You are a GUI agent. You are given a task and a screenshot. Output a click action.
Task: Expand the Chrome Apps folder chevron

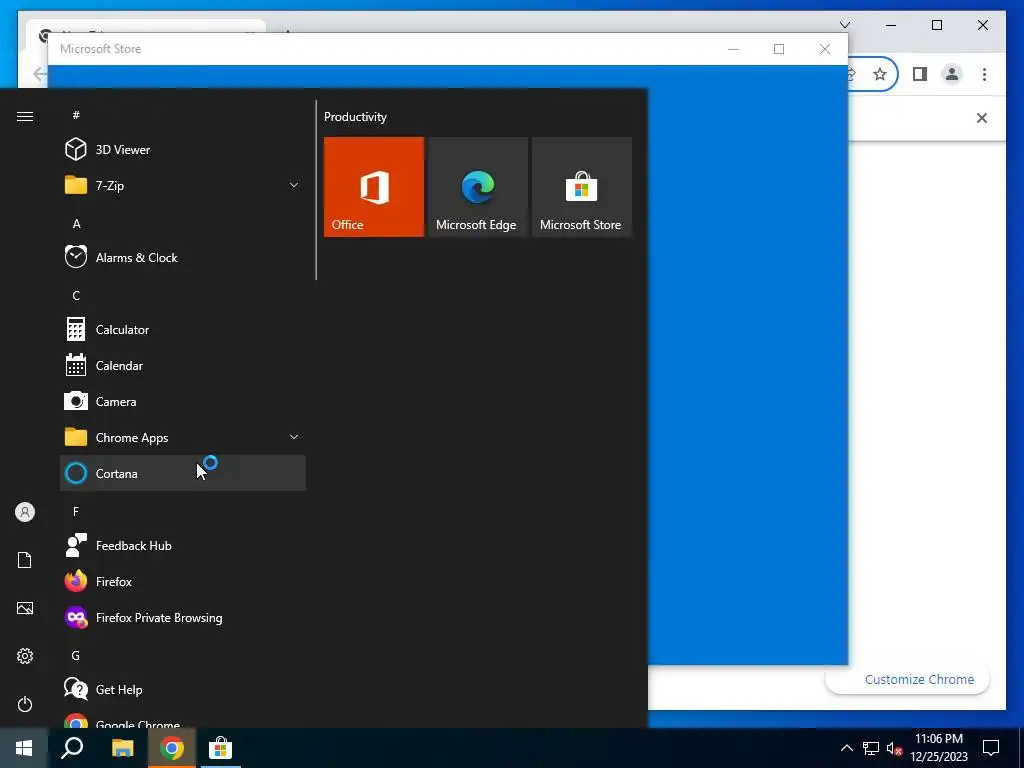(294, 437)
